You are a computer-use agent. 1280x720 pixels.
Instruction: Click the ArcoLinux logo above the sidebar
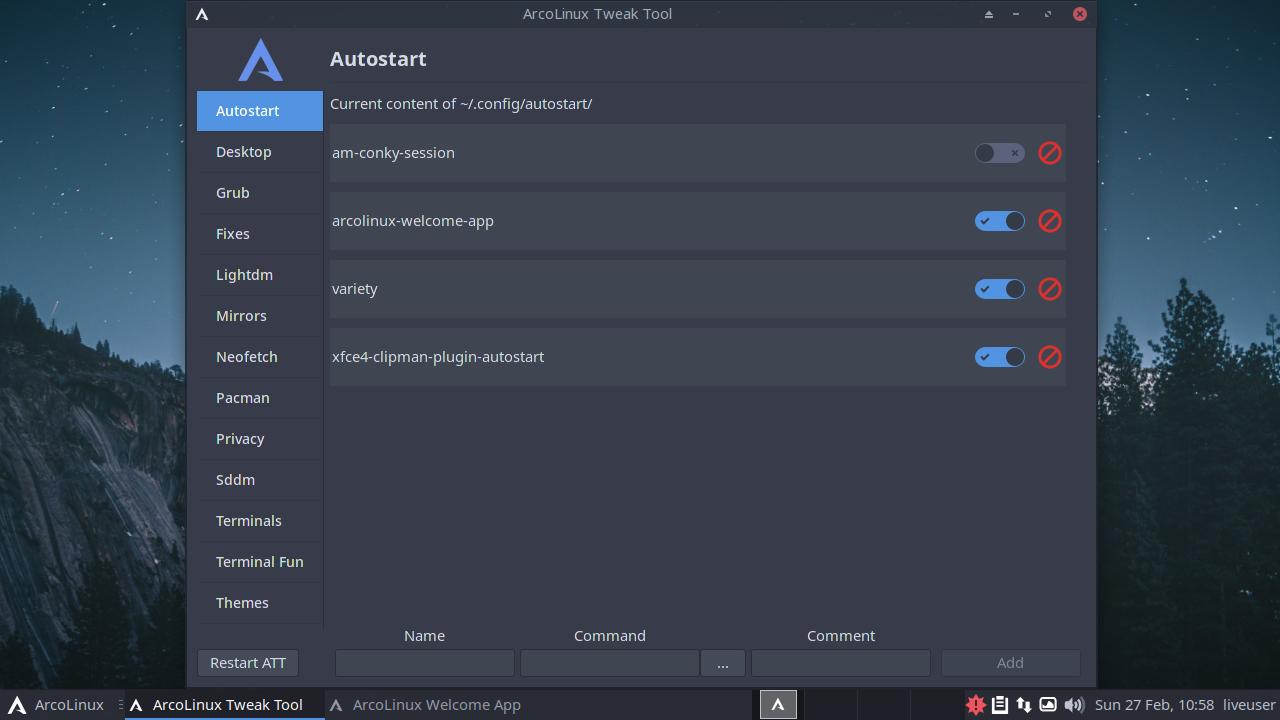(260, 60)
